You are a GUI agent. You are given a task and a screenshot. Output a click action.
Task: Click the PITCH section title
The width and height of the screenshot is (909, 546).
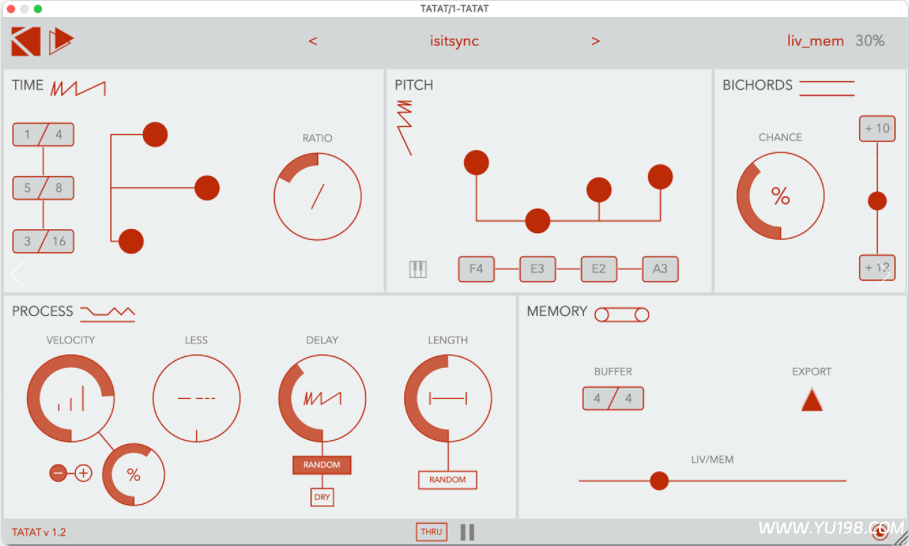[x=414, y=85]
